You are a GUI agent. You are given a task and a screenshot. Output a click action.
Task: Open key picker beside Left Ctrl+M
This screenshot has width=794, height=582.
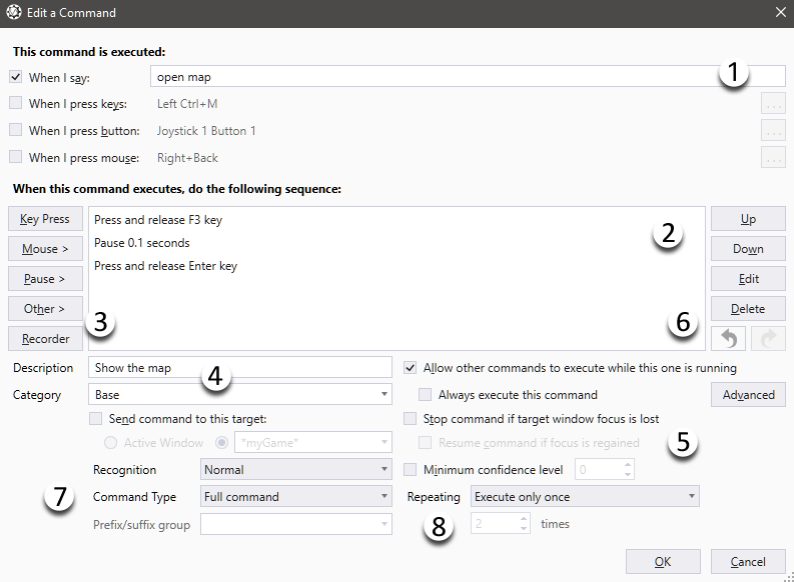(772, 103)
